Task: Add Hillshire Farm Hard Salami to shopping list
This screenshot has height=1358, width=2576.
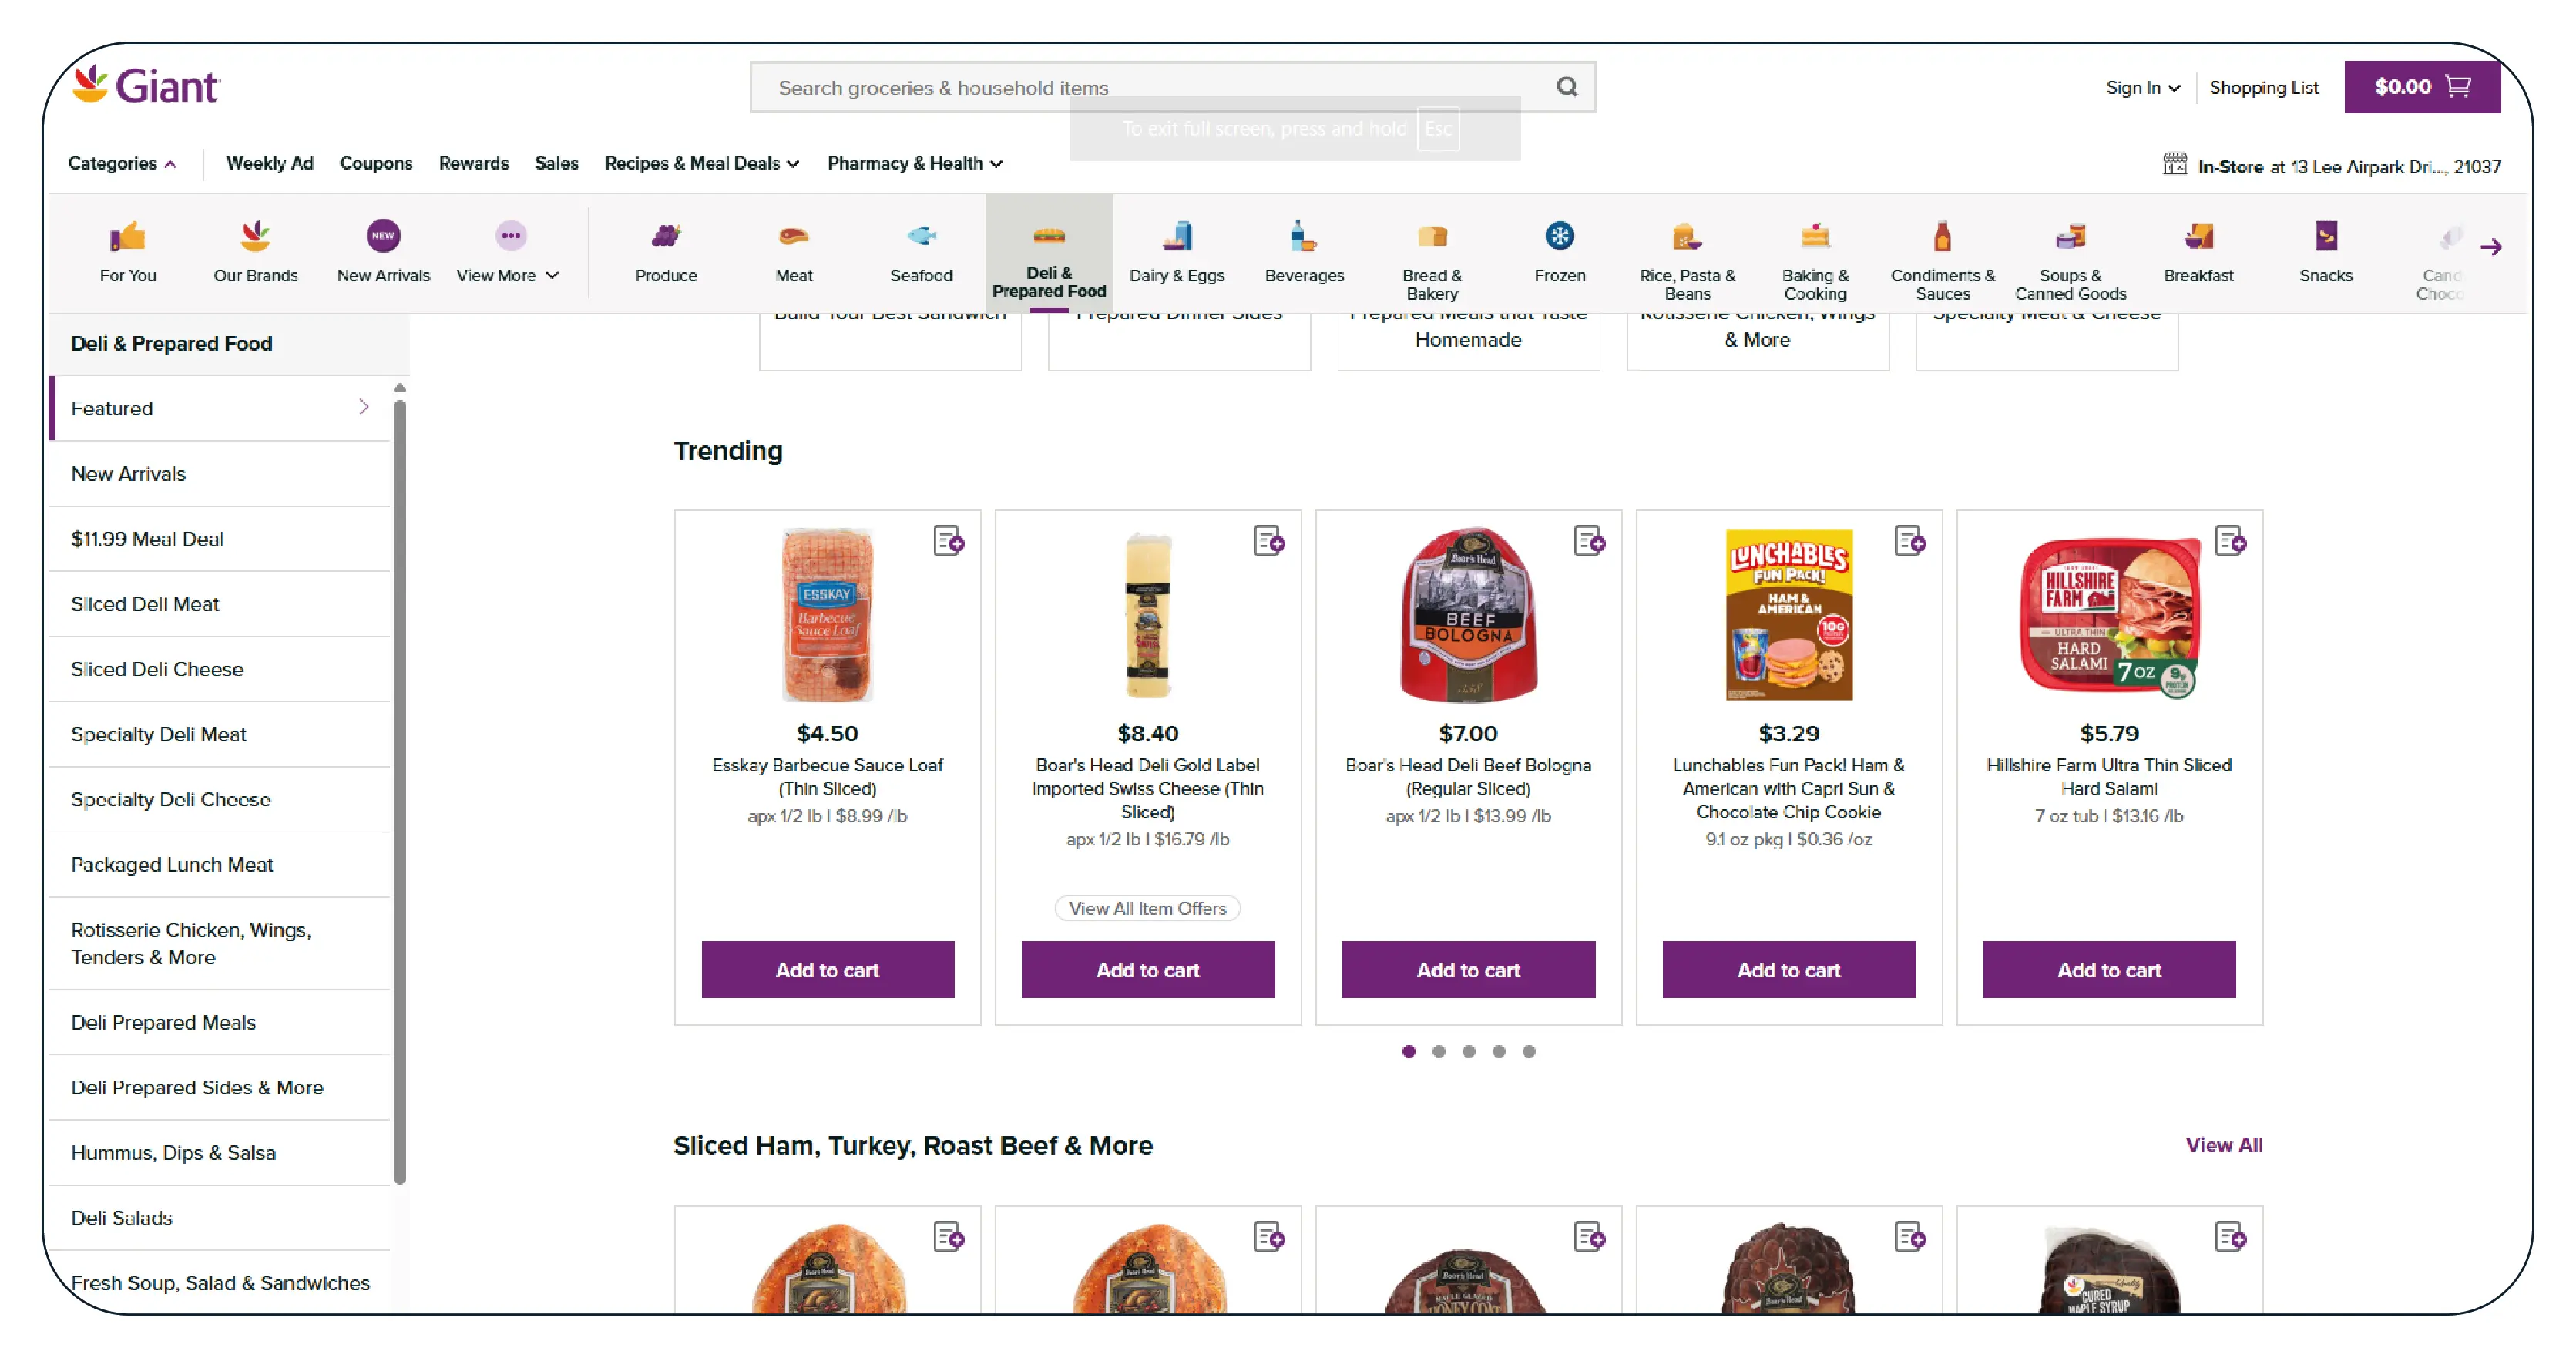Action: [2229, 541]
